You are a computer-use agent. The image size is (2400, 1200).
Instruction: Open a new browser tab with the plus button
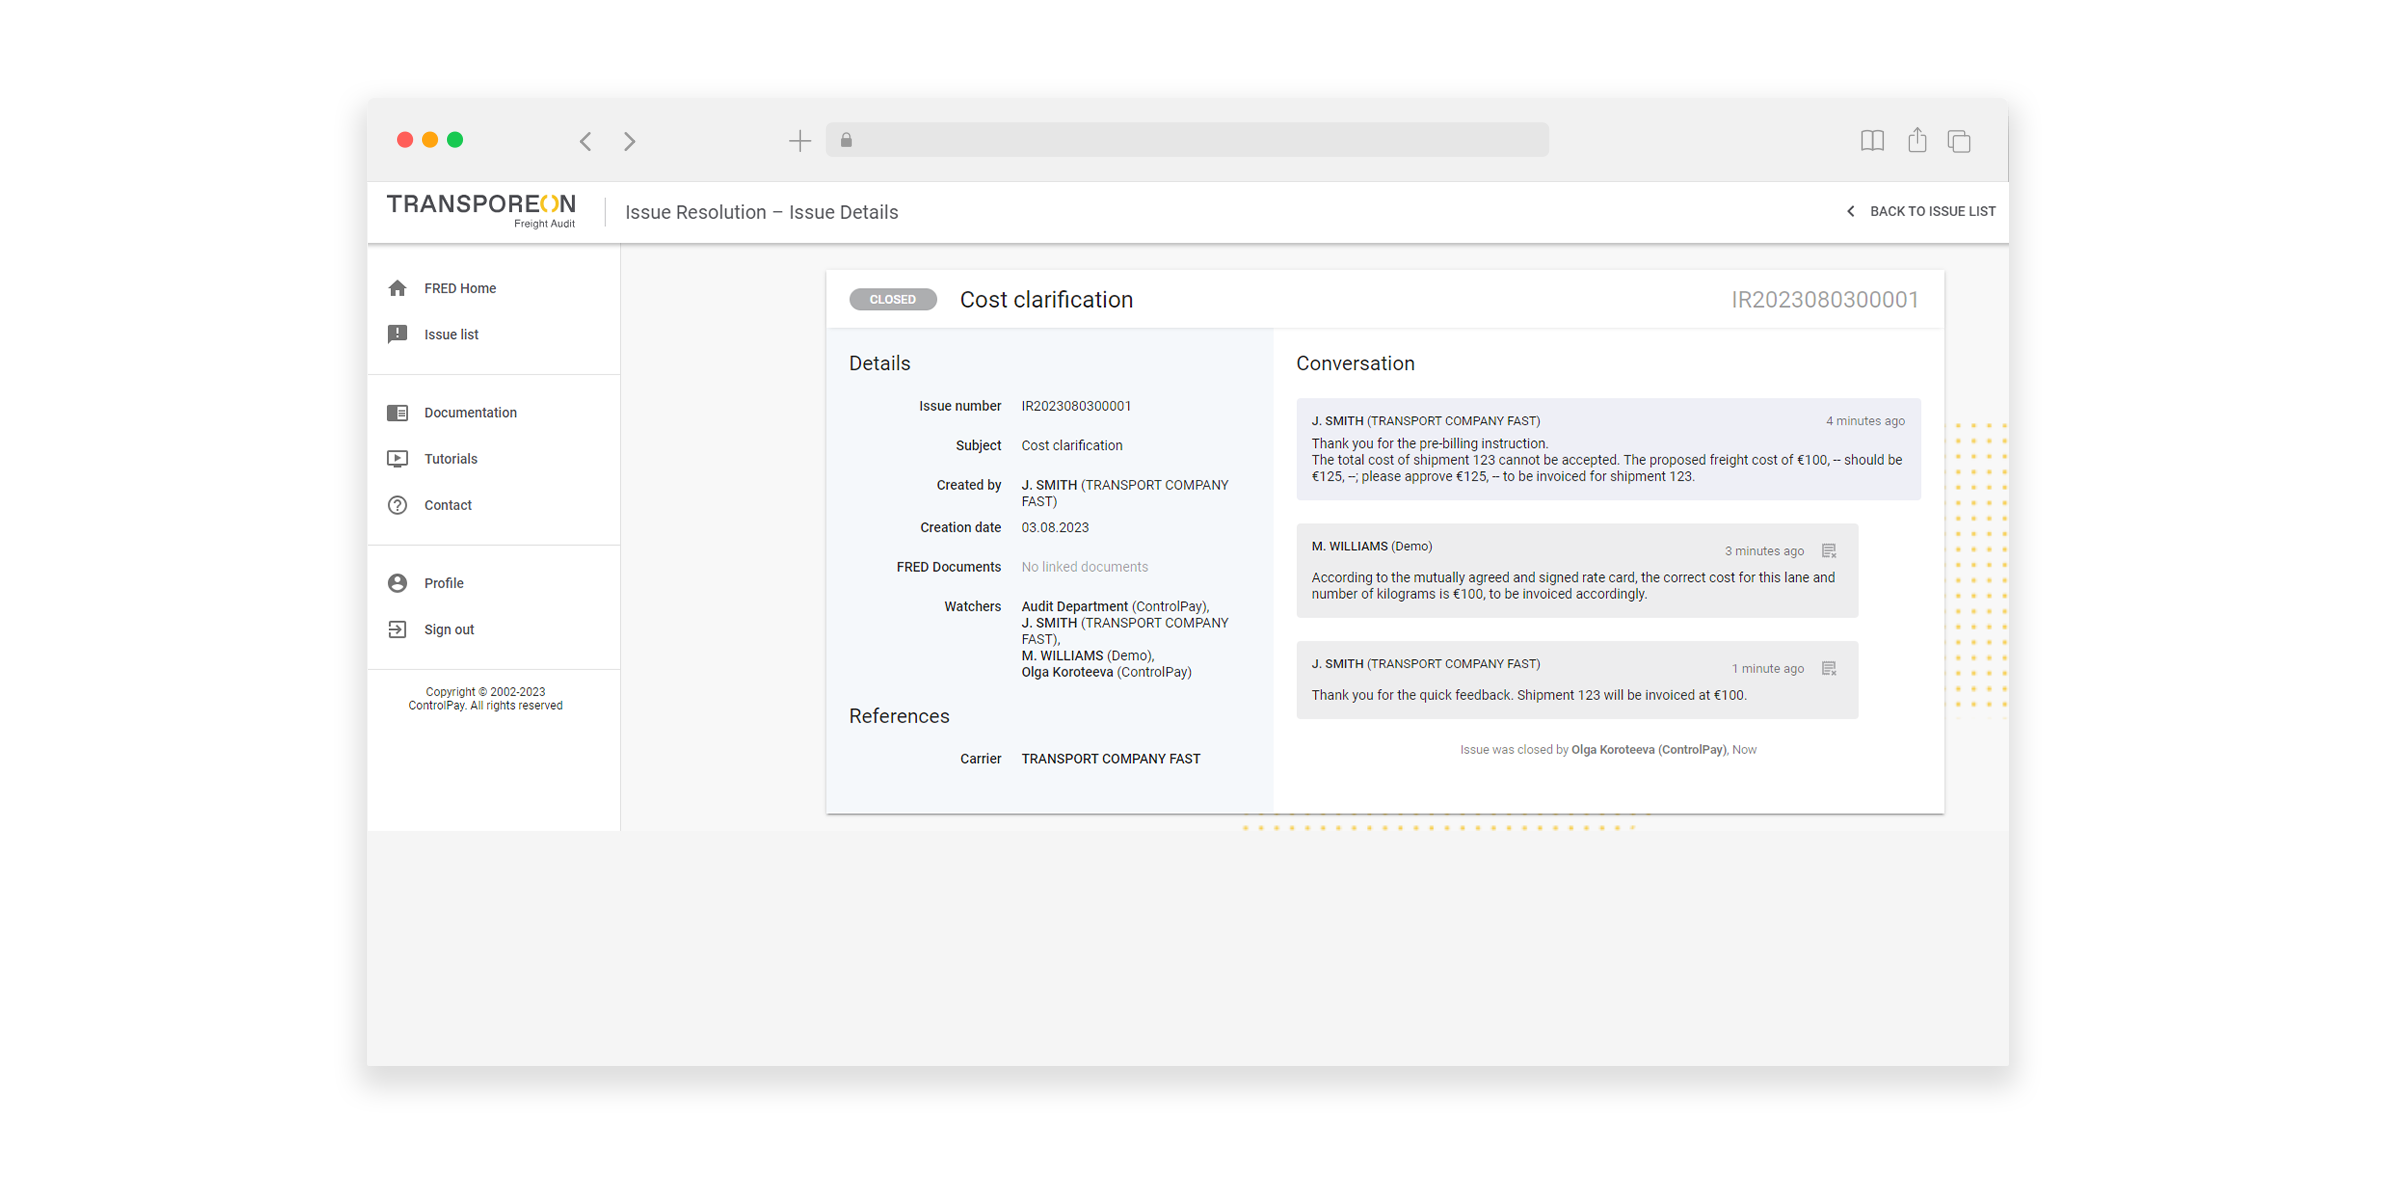click(x=800, y=140)
